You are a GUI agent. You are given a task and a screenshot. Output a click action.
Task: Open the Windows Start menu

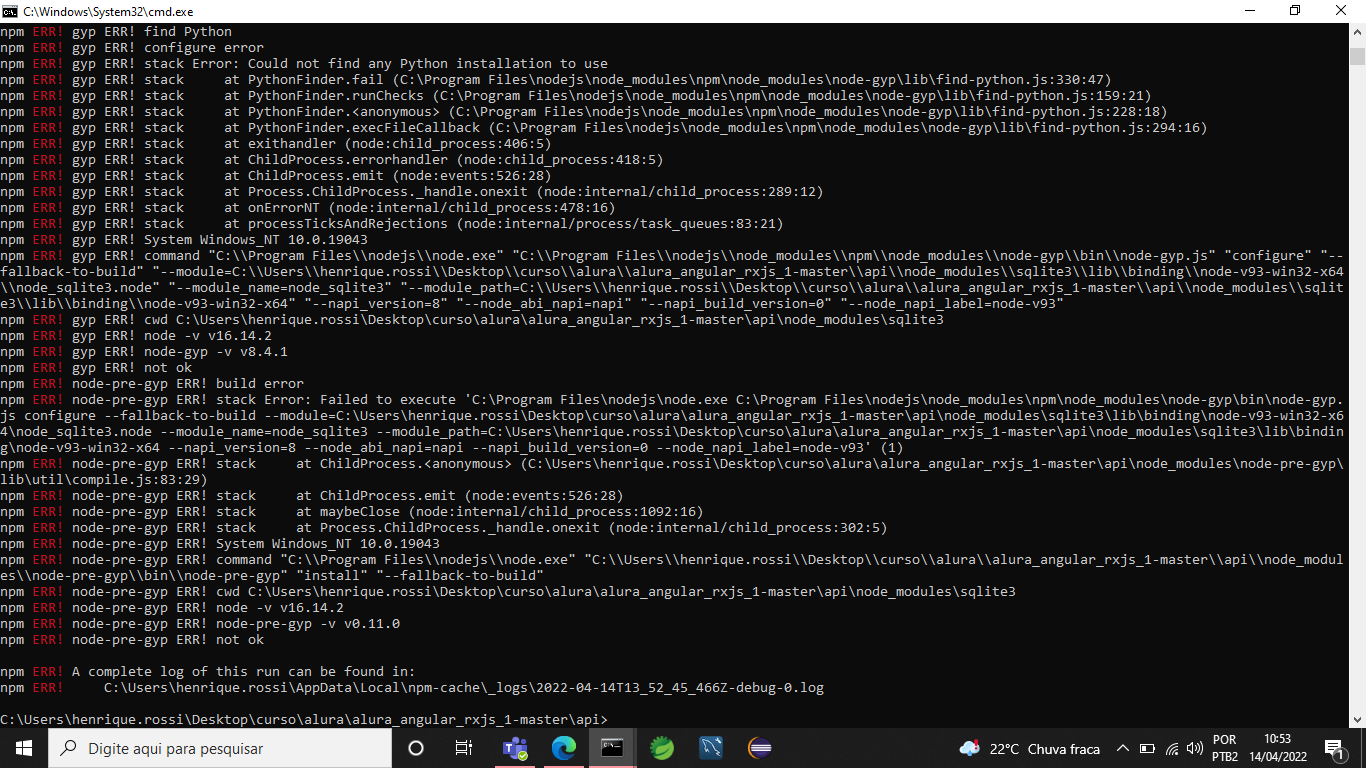pos(23,748)
